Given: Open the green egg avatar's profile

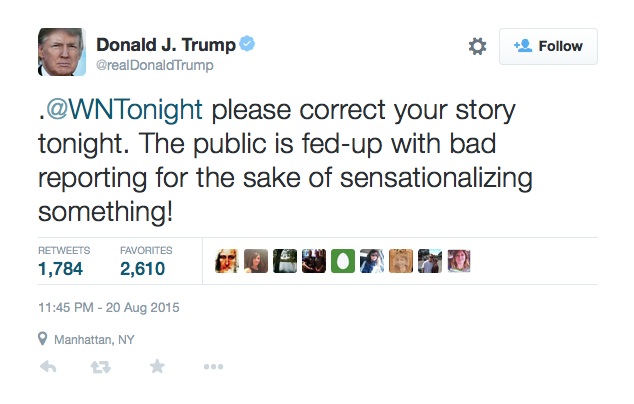Looking at the screenshot, I should [343, 261].
